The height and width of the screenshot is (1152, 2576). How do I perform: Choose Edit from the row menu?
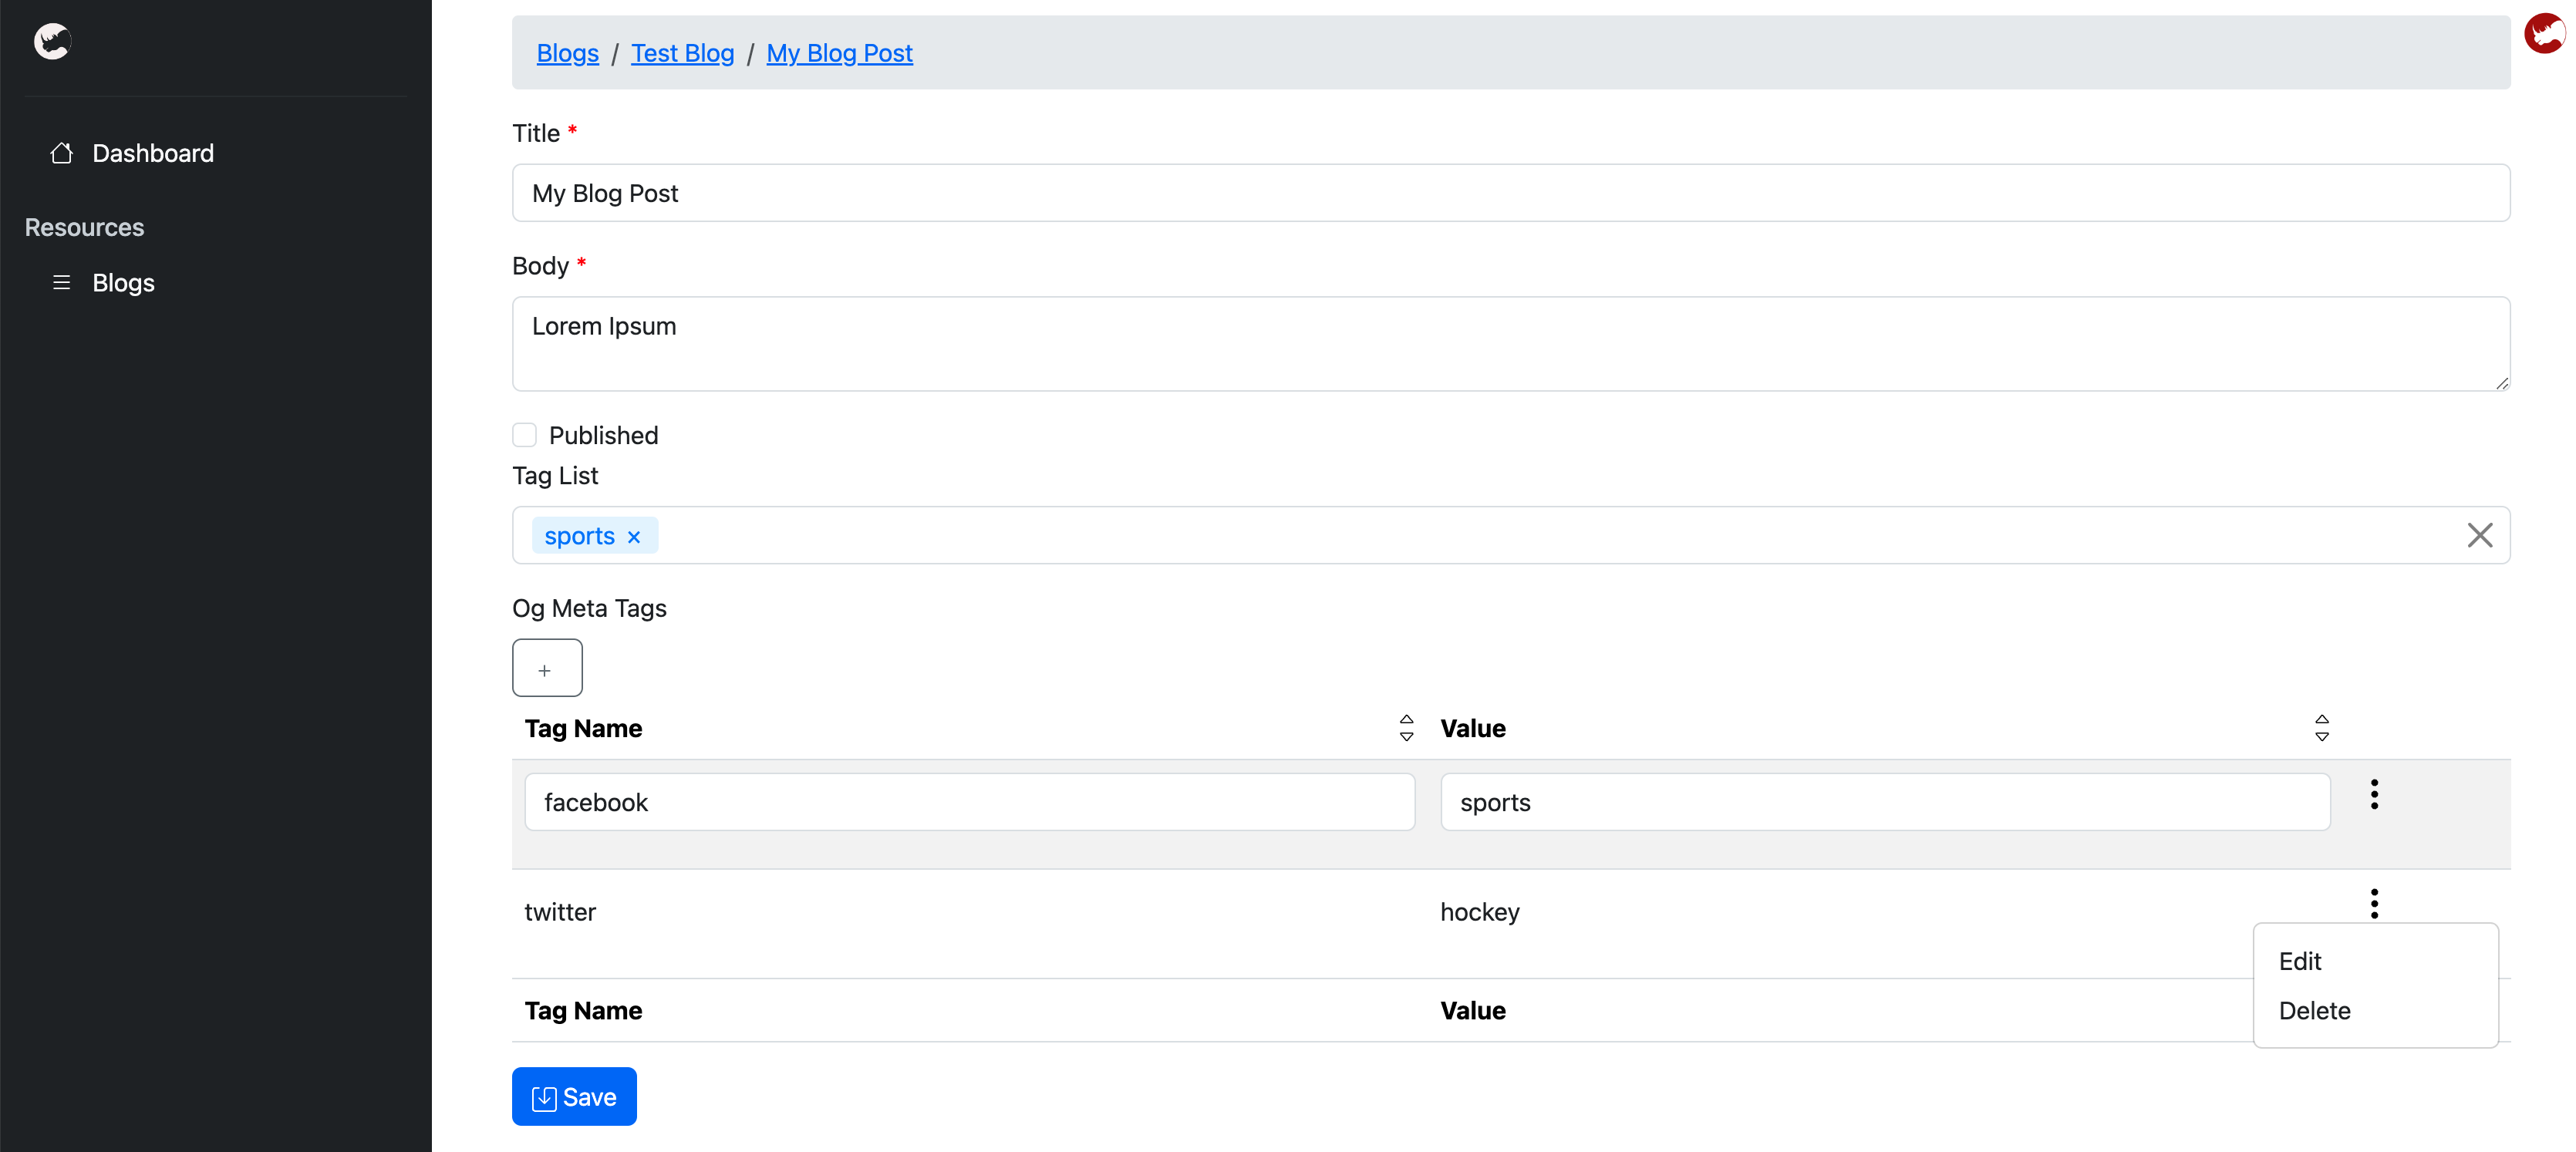point(2300,961)
